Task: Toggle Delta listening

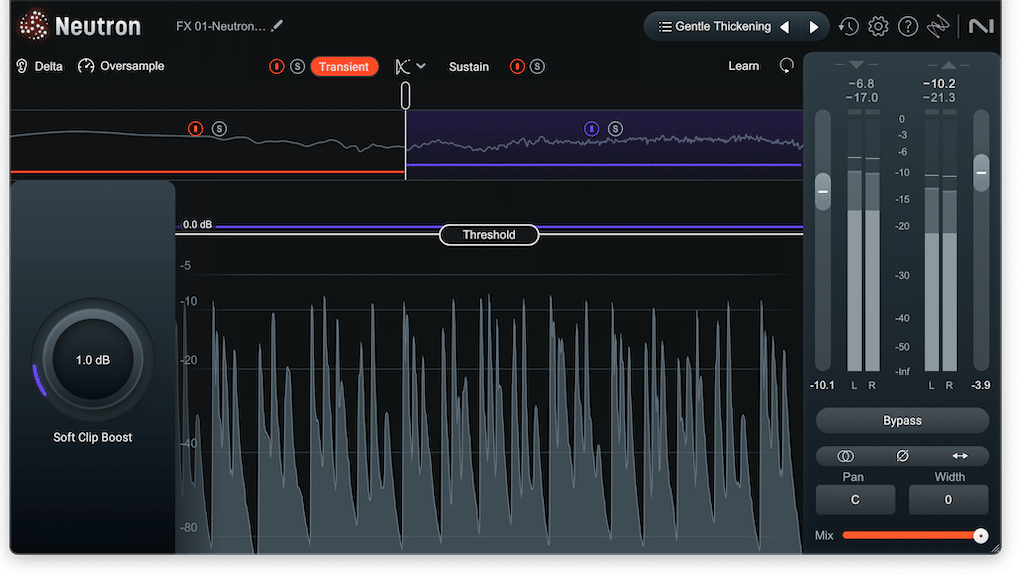Action: coord(40,66)
